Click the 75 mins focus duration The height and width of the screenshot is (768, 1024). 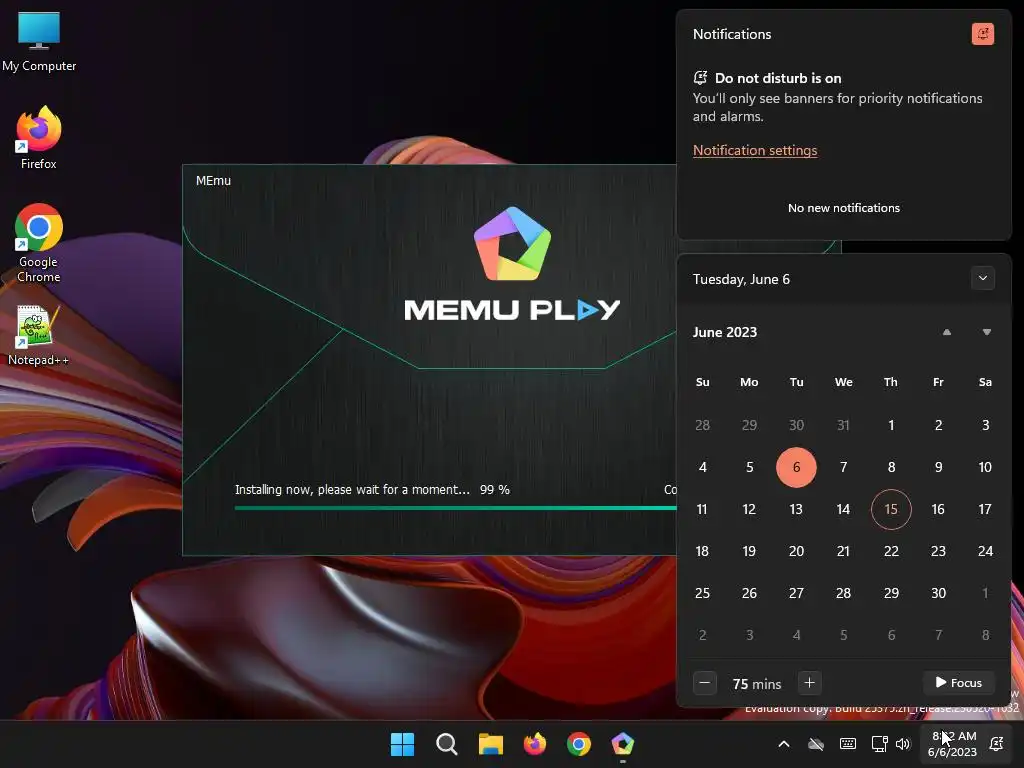757,684
